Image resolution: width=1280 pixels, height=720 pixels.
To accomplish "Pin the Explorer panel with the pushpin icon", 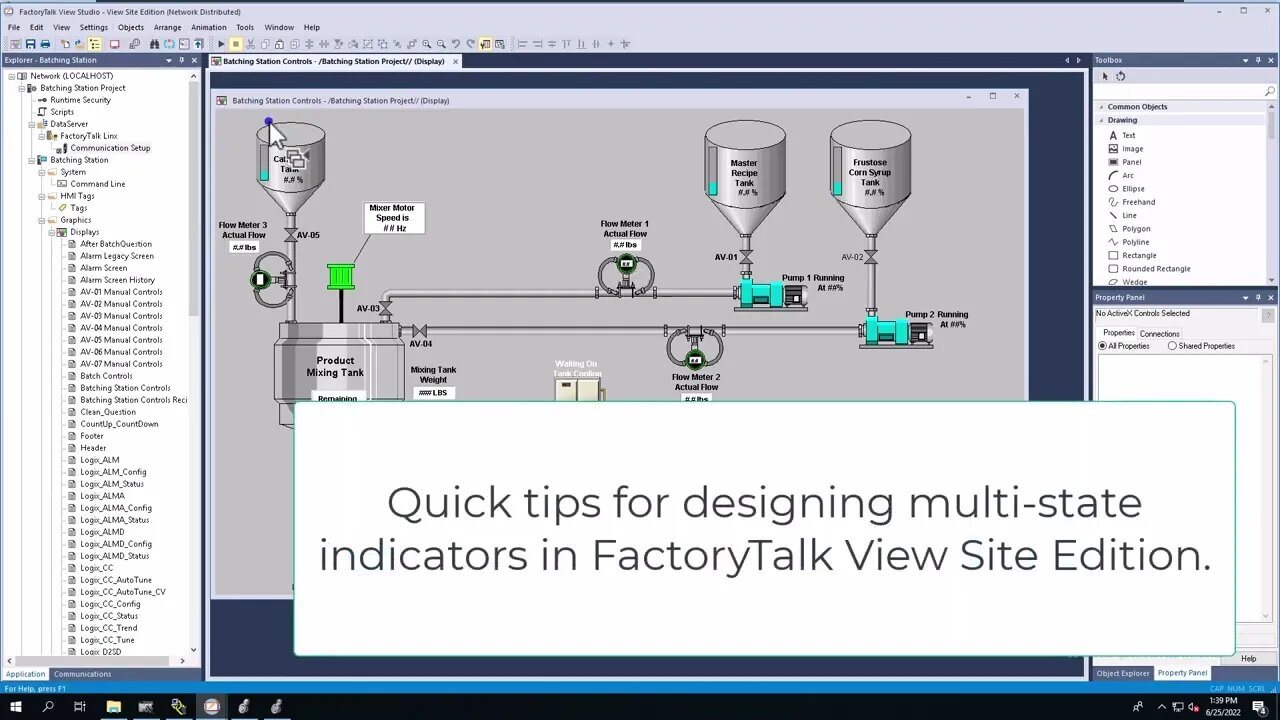I will pyautogui.click(x=181, y=60).
